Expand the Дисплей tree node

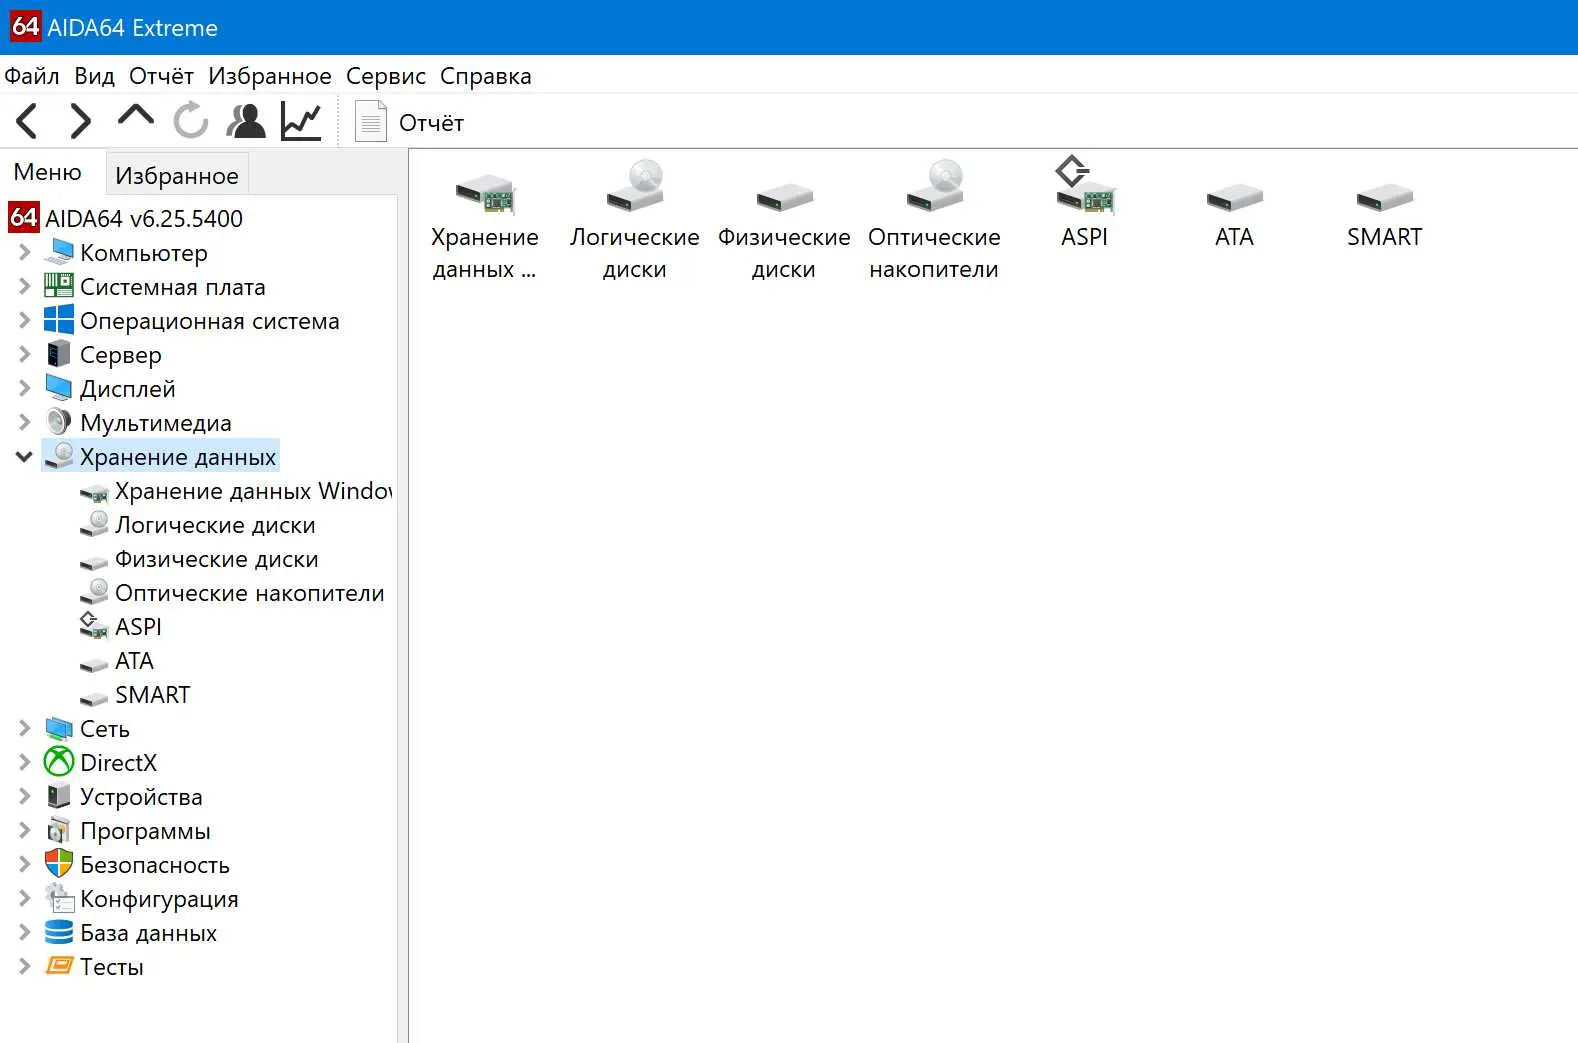point(24,388)
